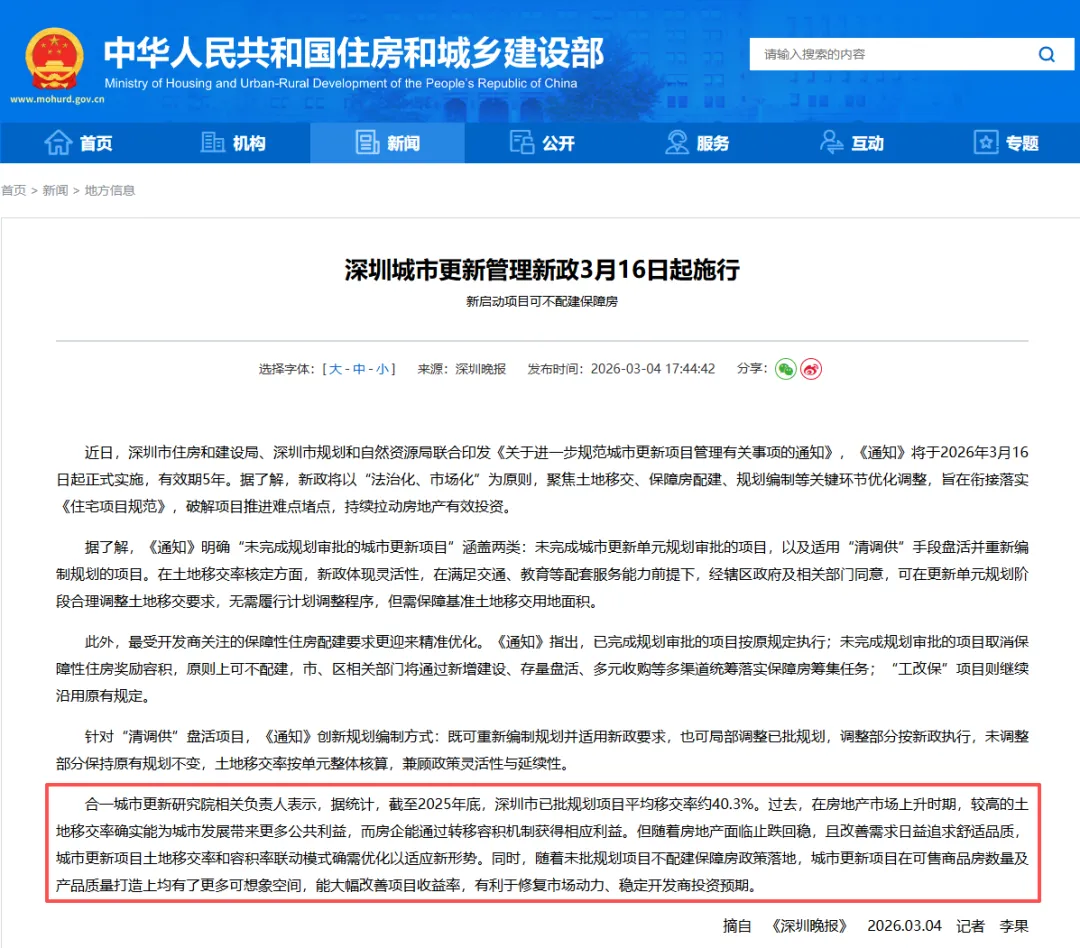Click the ministry Chinese name header text
The image size is (1080, 948).
(x=354, y=52)
